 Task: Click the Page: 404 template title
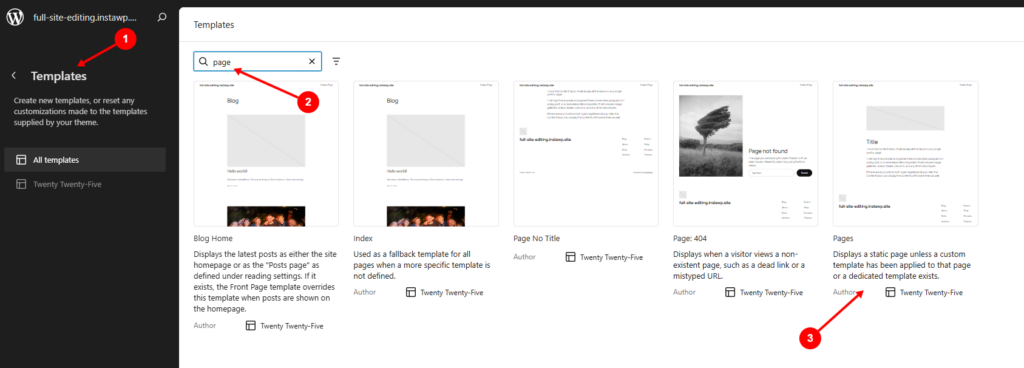pyautogui.click(x=690, y=239)
